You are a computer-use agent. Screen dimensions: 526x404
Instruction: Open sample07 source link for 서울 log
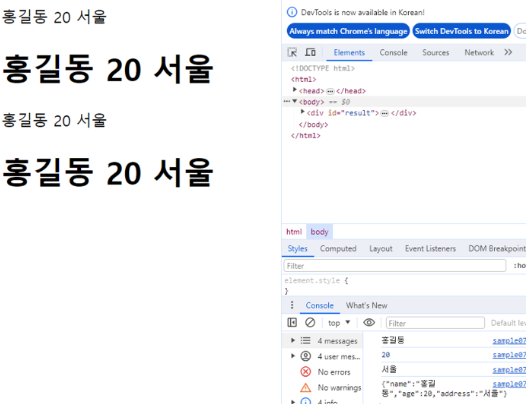pyautogui.click(x=509, y=370)
